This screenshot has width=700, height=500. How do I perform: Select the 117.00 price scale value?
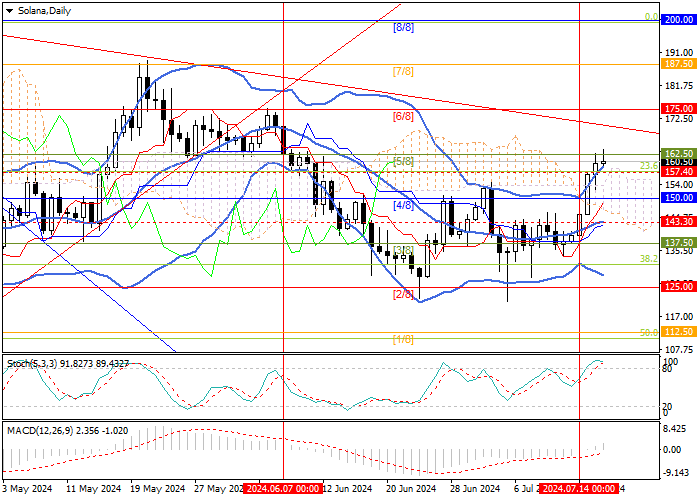[679, 317]
